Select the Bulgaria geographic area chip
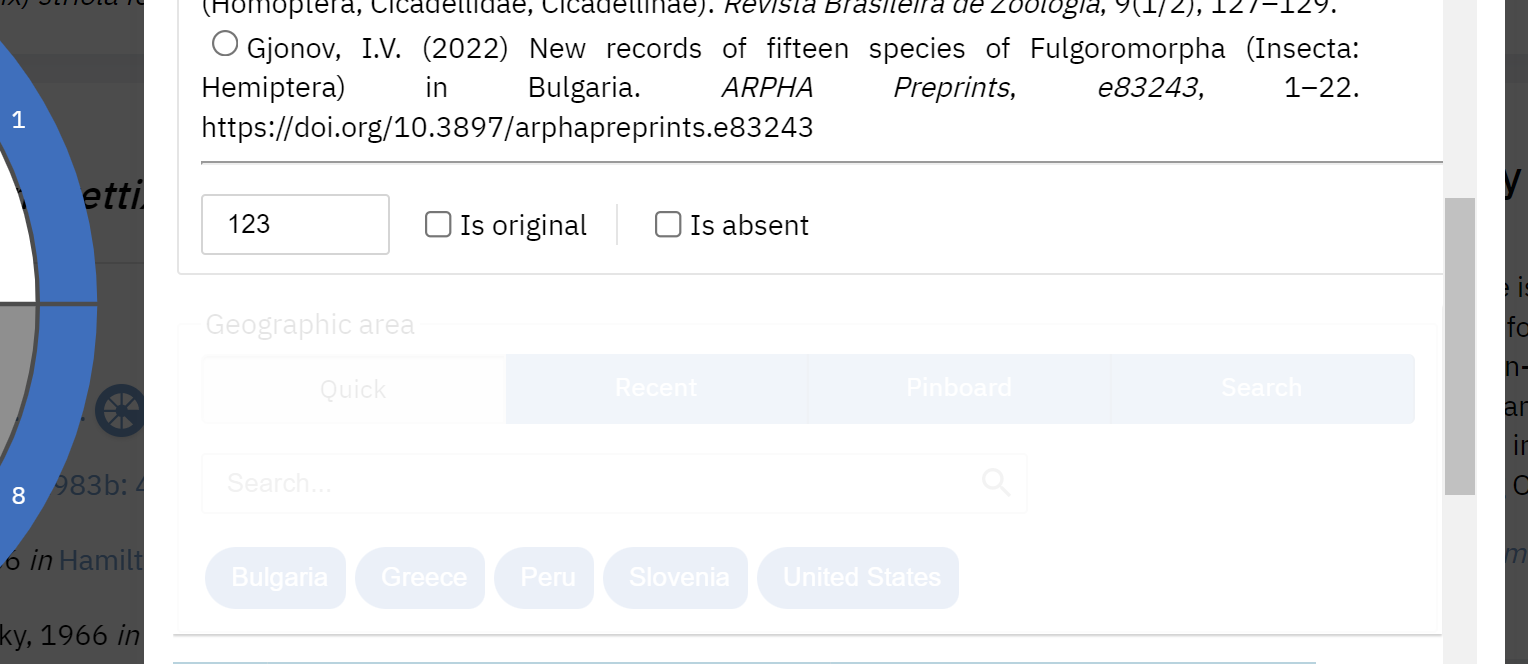 275,577
